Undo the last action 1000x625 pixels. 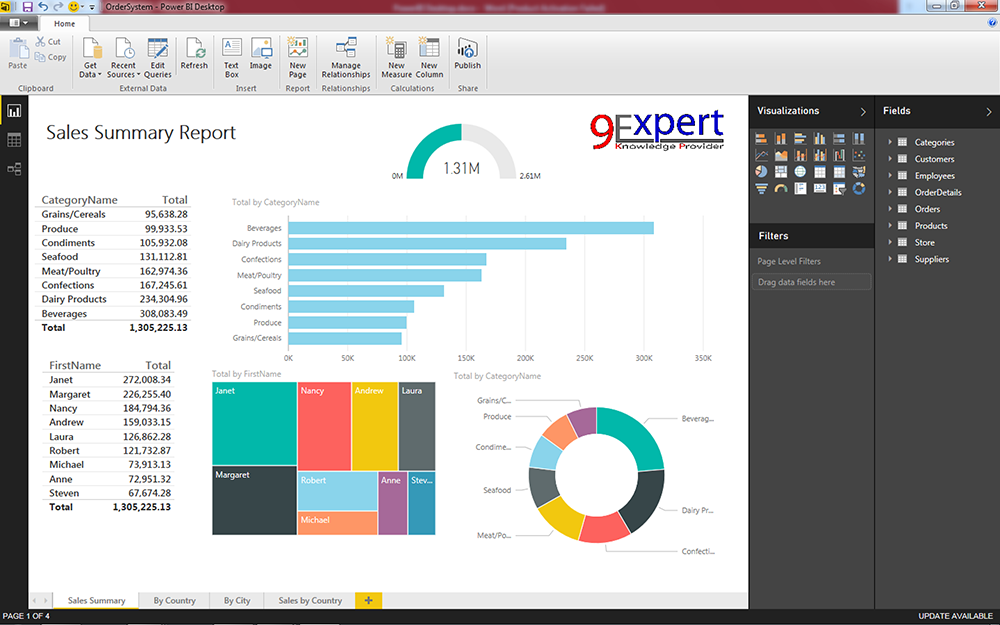point(43,6)
